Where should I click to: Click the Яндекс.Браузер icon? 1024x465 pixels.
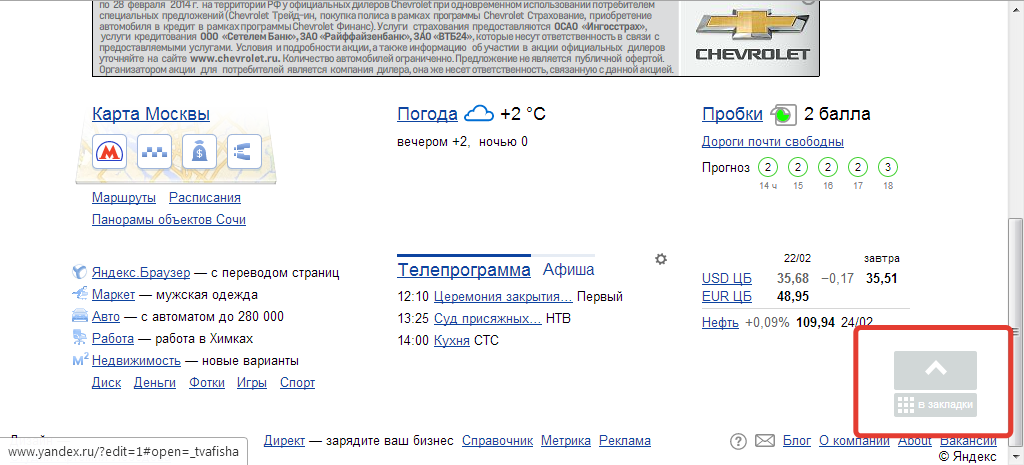79,272
